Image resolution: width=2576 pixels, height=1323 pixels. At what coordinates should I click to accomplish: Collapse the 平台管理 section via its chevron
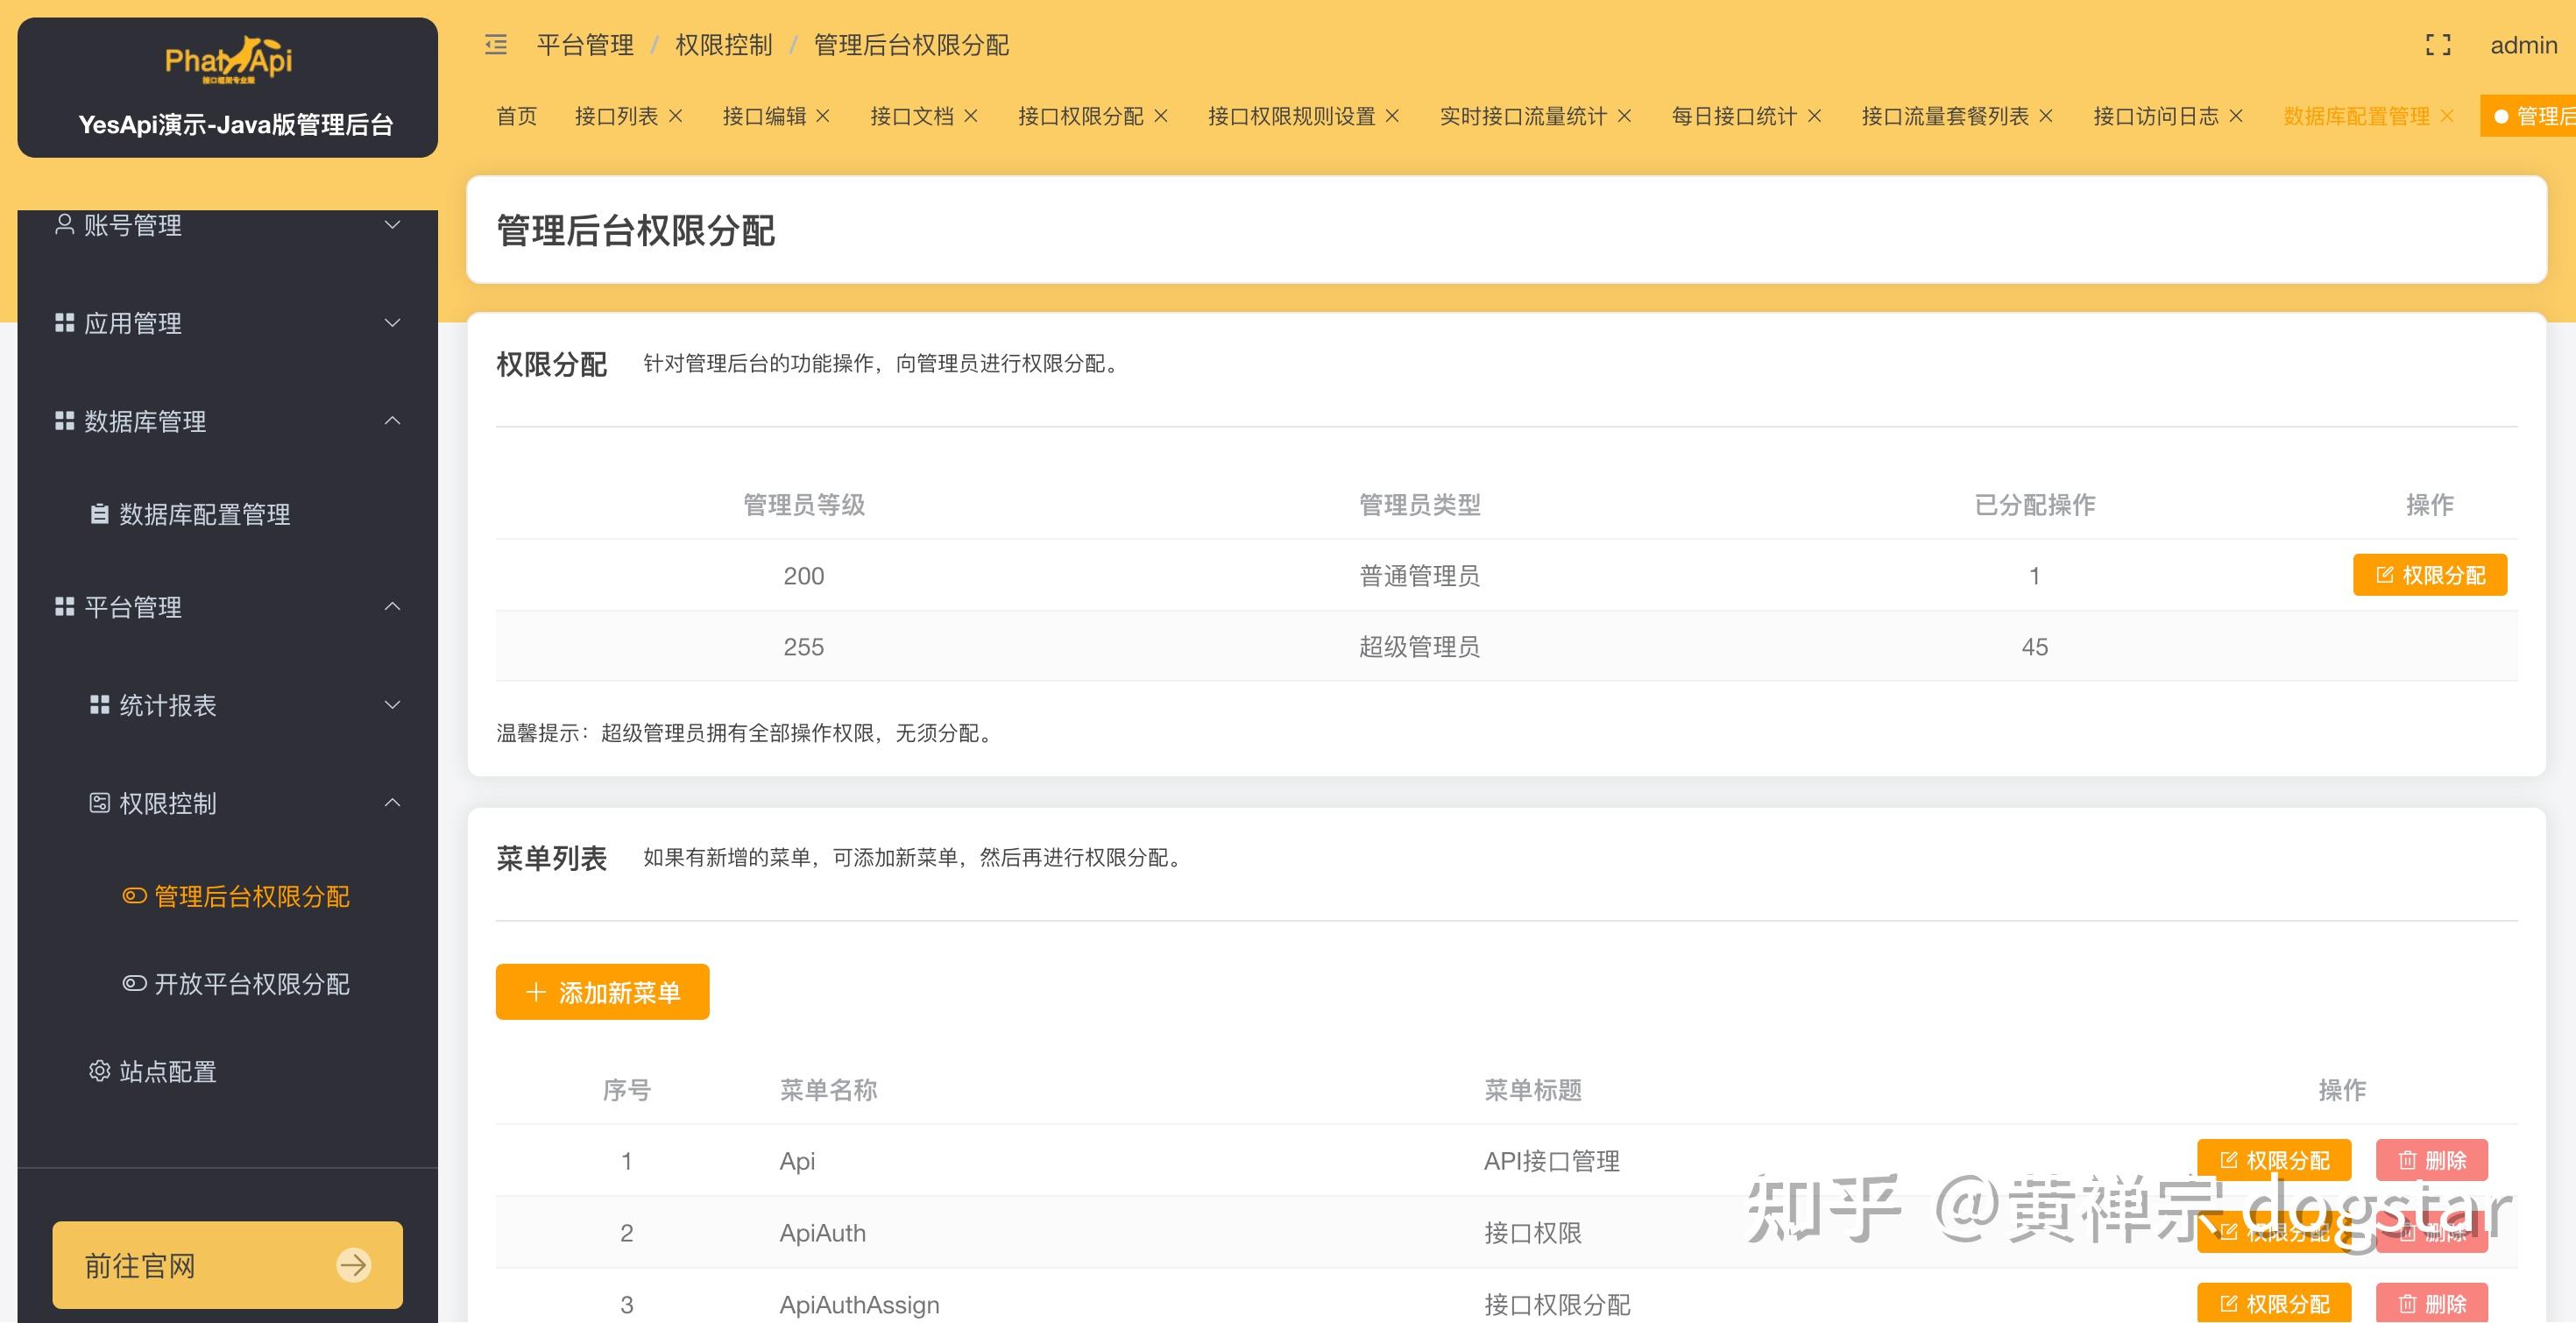392,606
